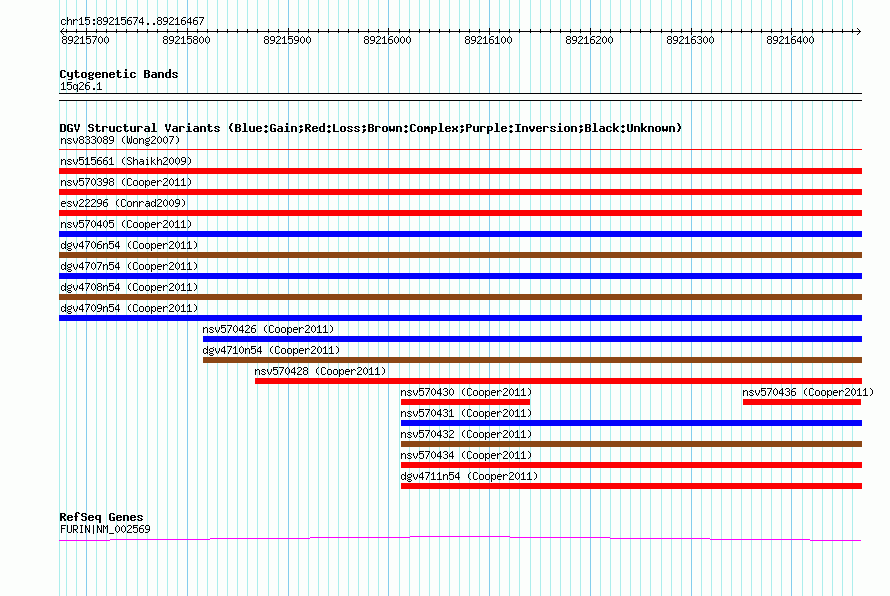890x596 pixels.
Task: Click the nsv570398 (Cooper2011) label
Action: (126, 182)
